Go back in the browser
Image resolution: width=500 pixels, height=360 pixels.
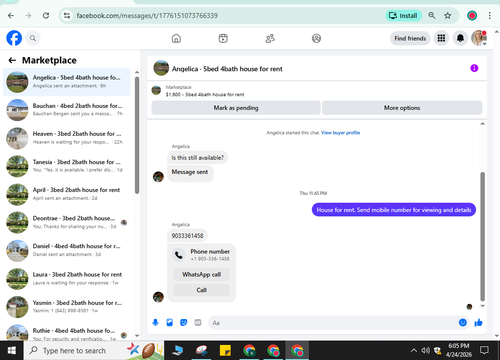click(11, 16)
